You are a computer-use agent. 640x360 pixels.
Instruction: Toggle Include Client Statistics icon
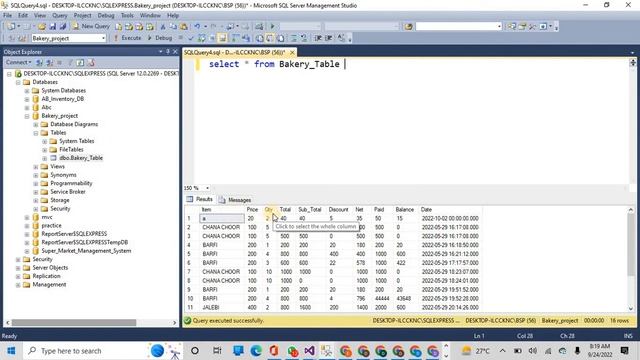point(246,38)
